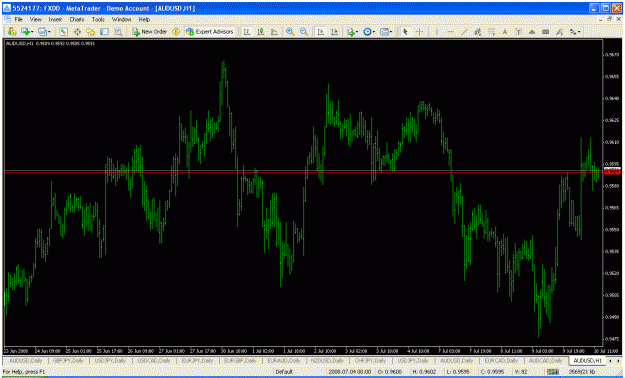The image size is (625, 378).
Task: Switch to candlestick chart display
Action: (261, 32)
